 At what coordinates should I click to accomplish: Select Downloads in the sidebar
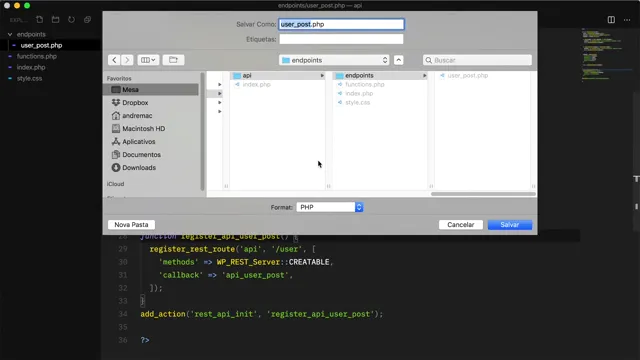[x=139, y=168]
